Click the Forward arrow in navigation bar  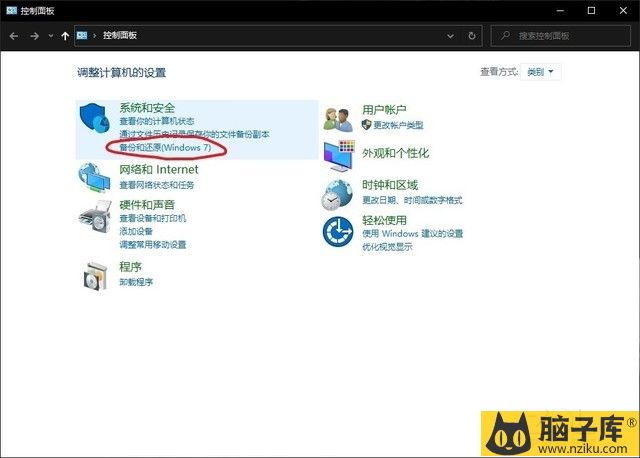[35, 36]
